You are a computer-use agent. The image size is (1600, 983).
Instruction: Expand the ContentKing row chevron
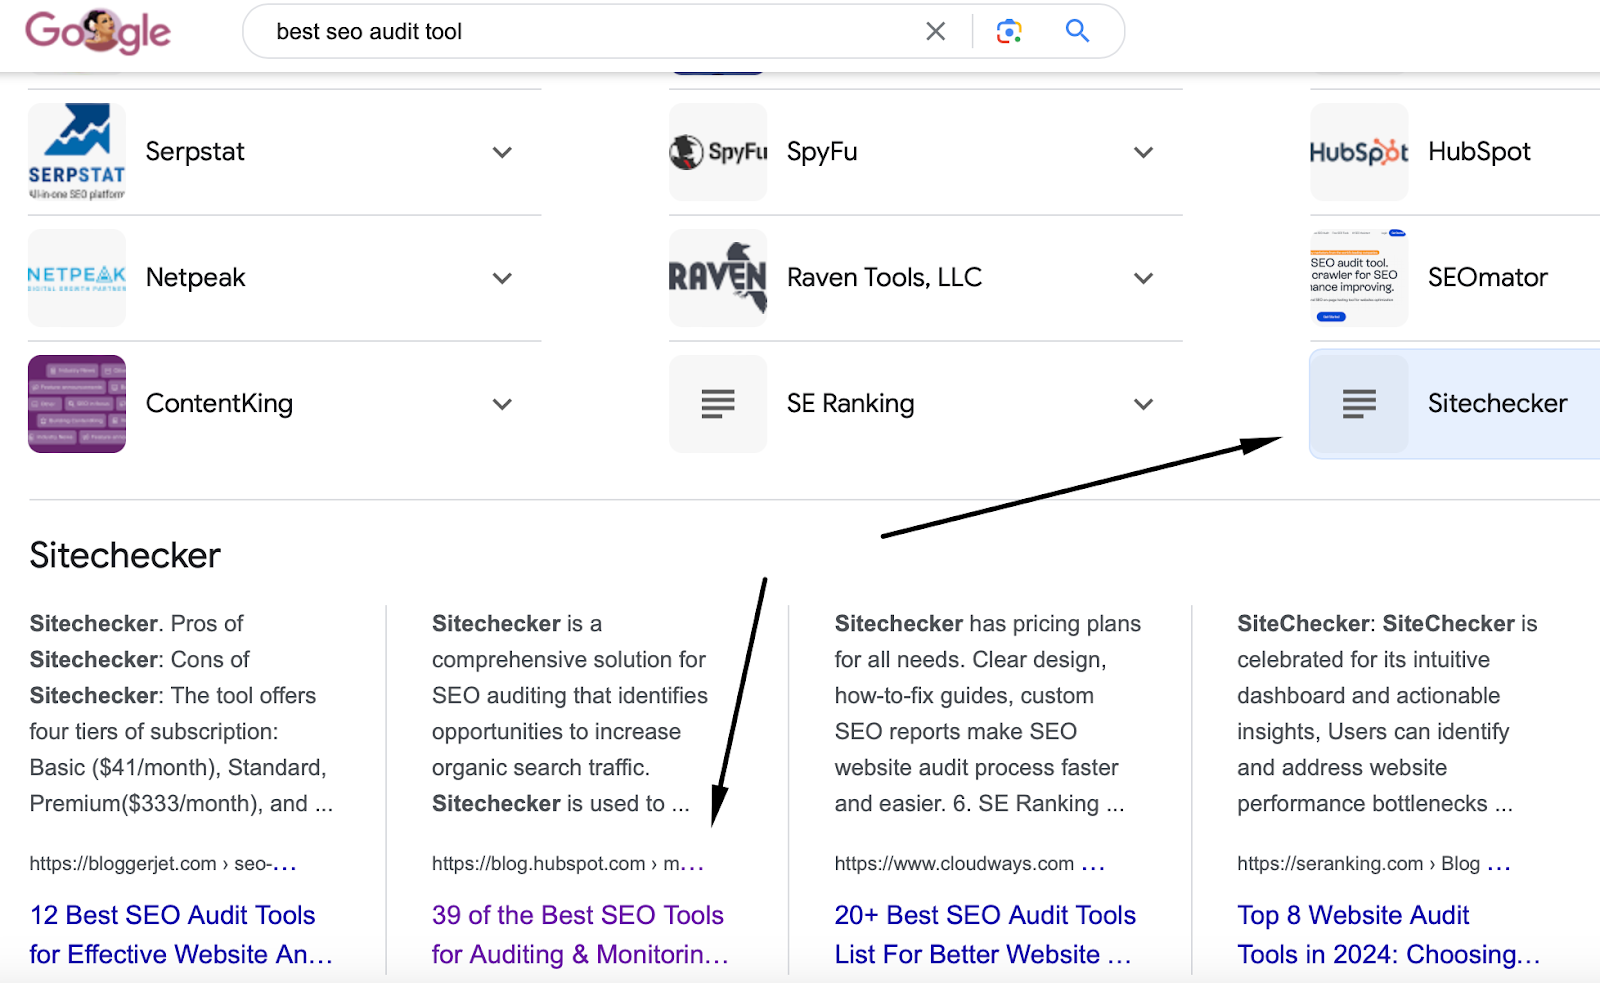click(502, 404)
